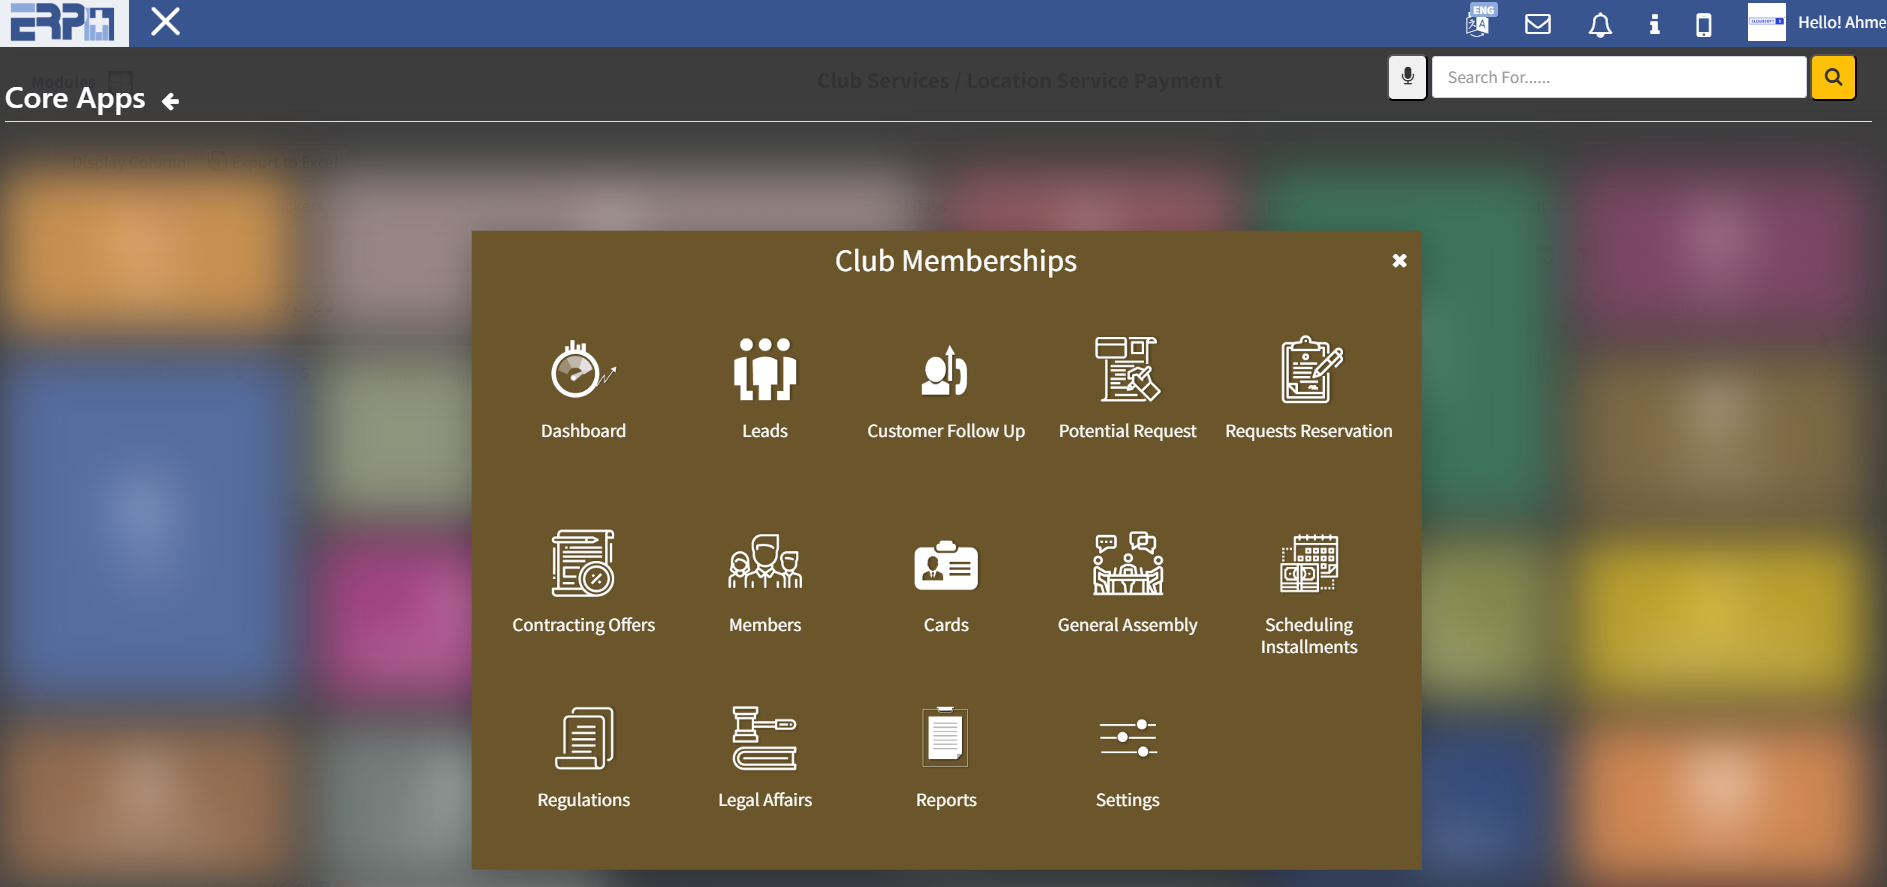This screenshot has height=887, width=1887.
Task: Close the Club Memberships popup
Action: (1399, 261)
